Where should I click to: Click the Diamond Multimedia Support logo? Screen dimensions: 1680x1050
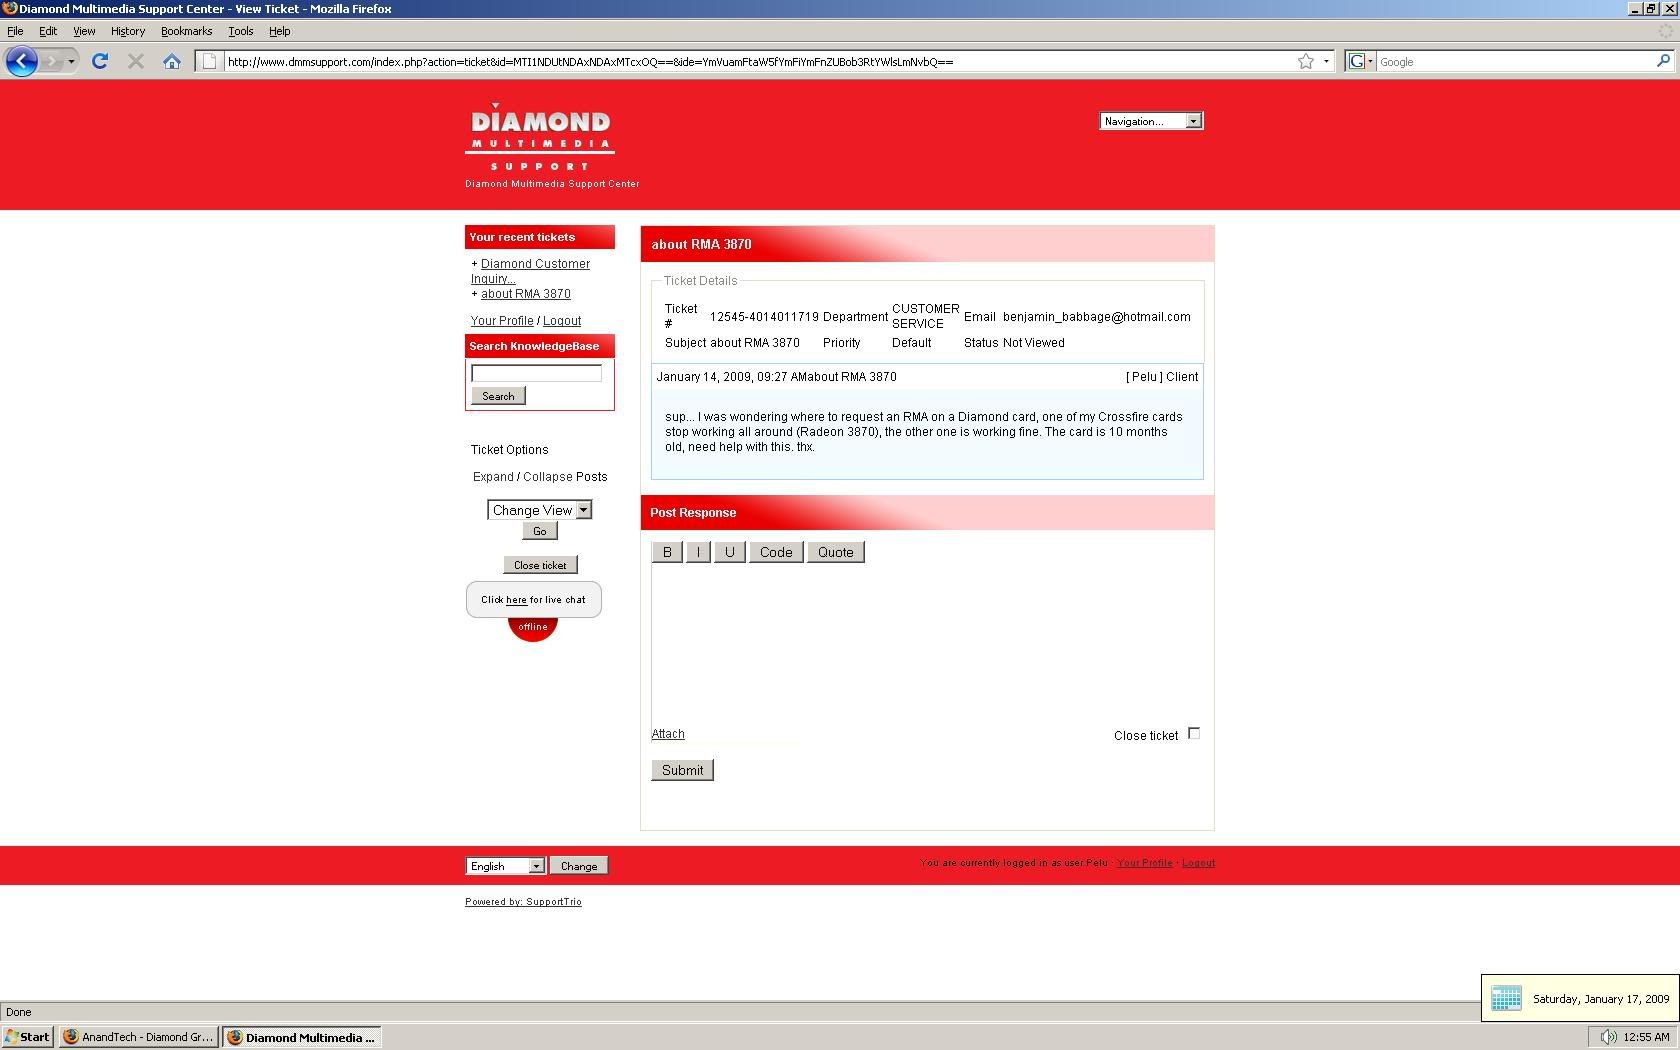540,137
